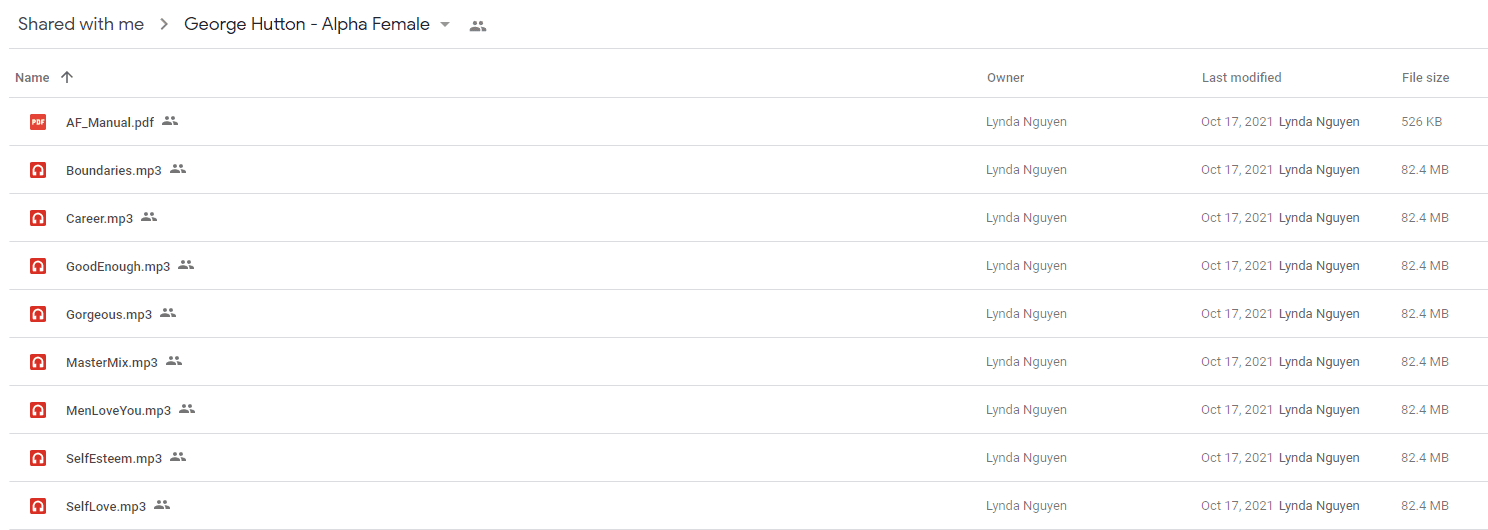Select the AF_Manual.pdf file name

click(x=110, y=122)
